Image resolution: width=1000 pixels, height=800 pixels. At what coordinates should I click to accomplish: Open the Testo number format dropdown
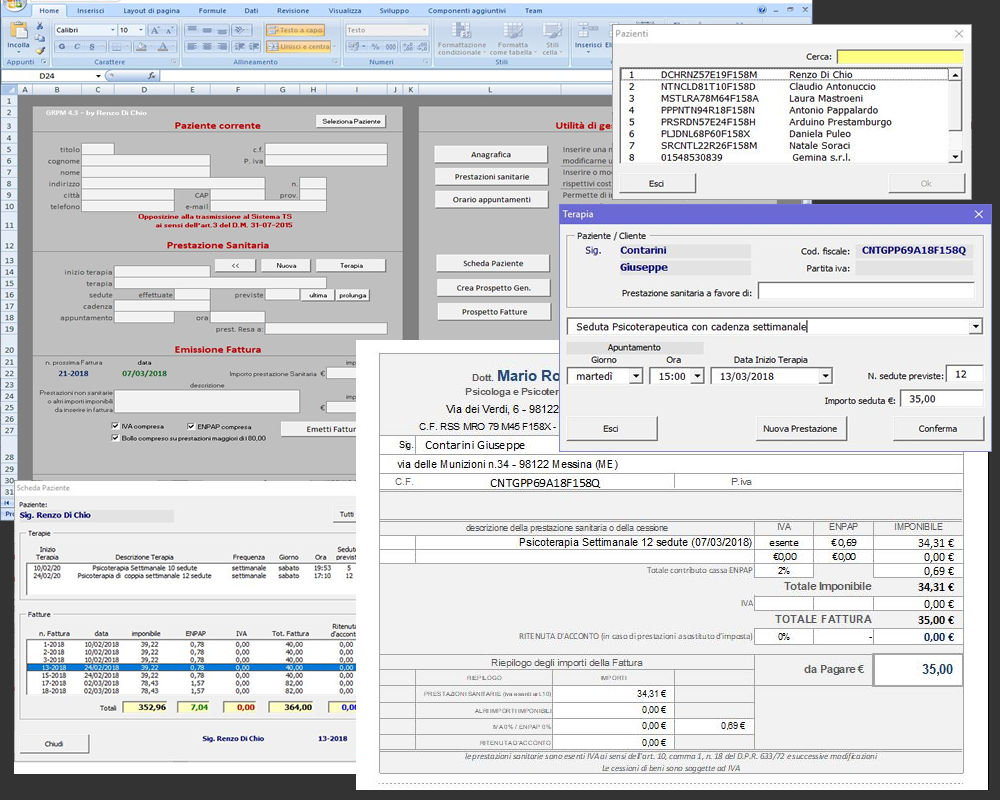[424, 30]
